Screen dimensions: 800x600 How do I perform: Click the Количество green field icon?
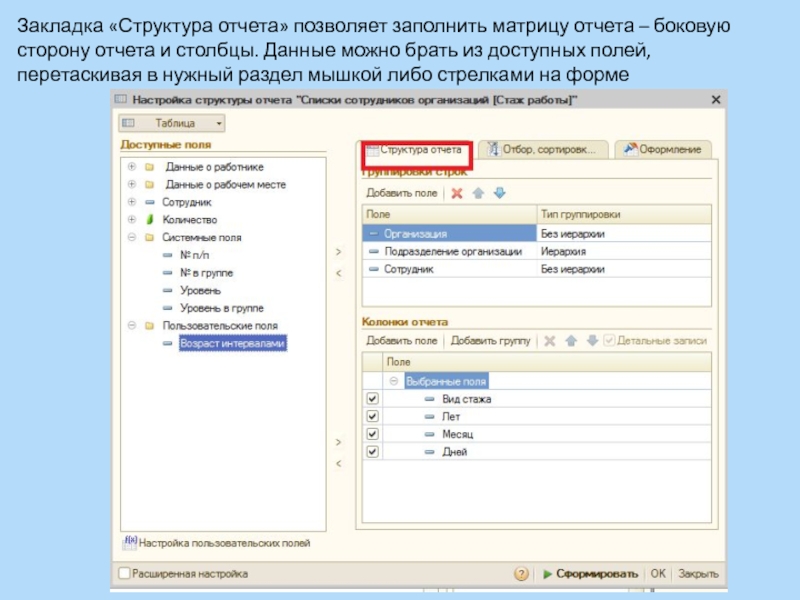148,220
